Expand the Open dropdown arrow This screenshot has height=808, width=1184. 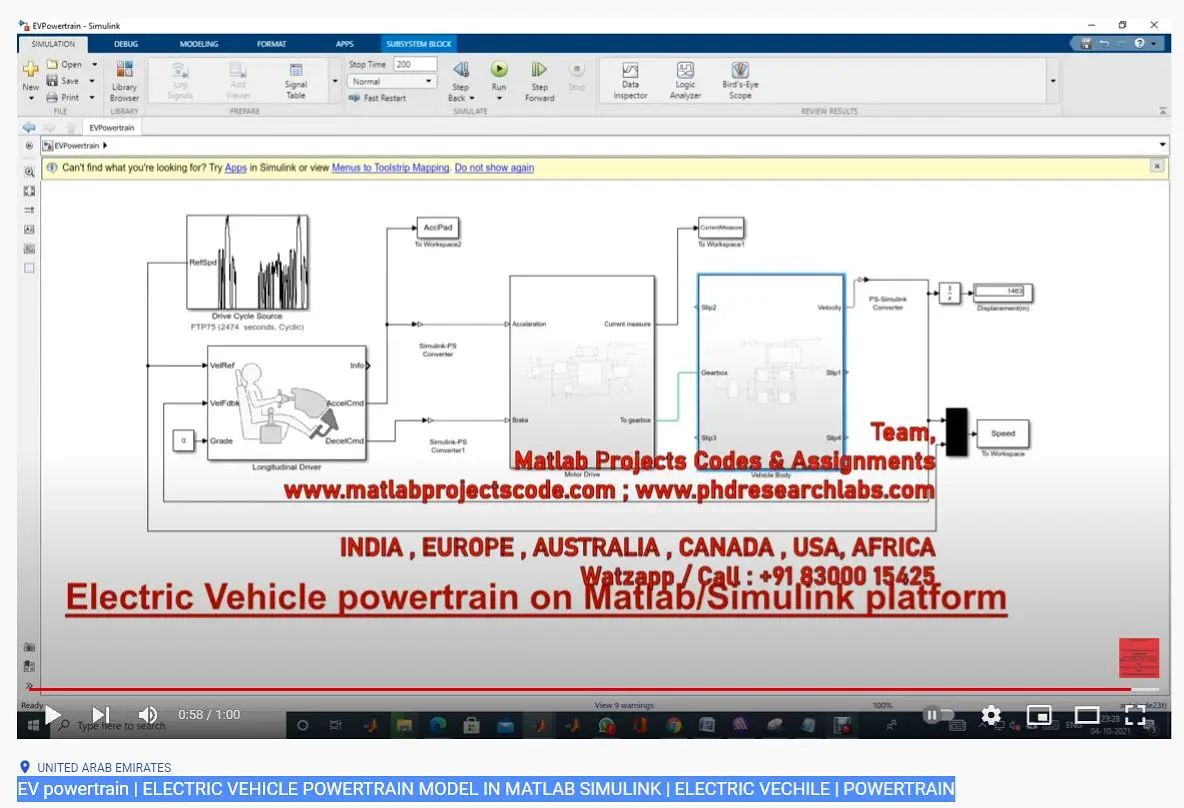click(x=94, y=64)
